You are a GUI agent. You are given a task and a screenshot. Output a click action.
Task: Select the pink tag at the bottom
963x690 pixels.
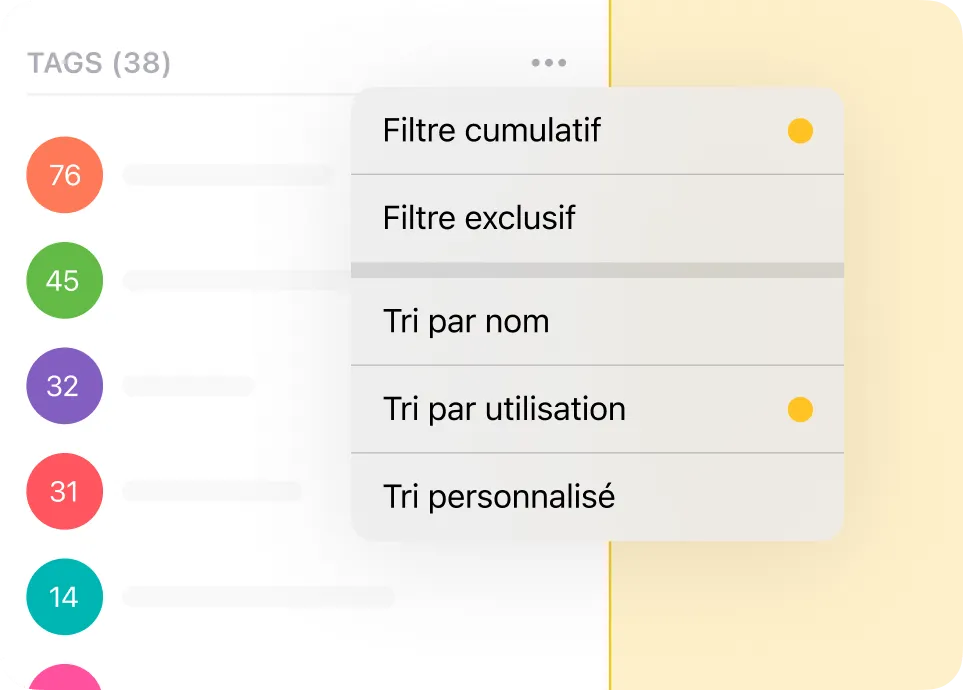tap(64, 678)
